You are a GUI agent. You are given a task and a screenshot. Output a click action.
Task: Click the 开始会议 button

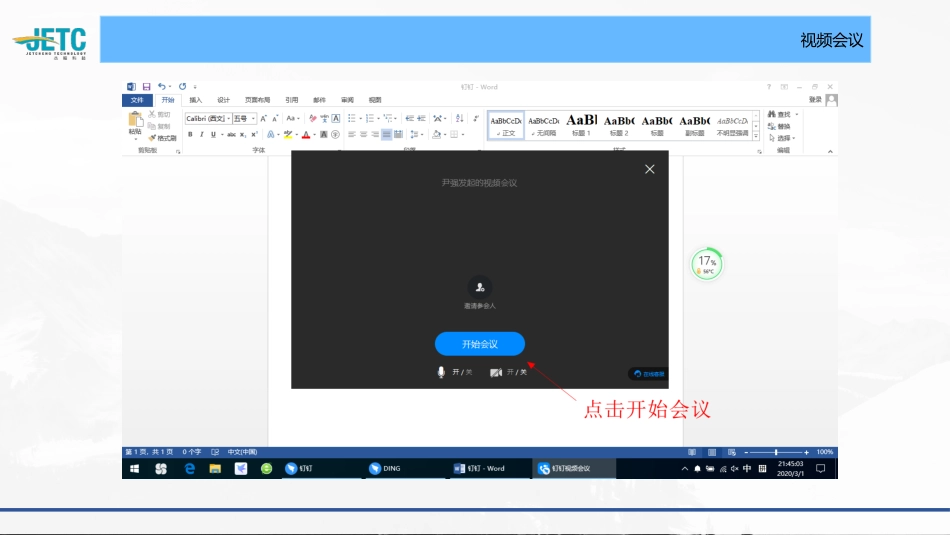coord(479,344)
